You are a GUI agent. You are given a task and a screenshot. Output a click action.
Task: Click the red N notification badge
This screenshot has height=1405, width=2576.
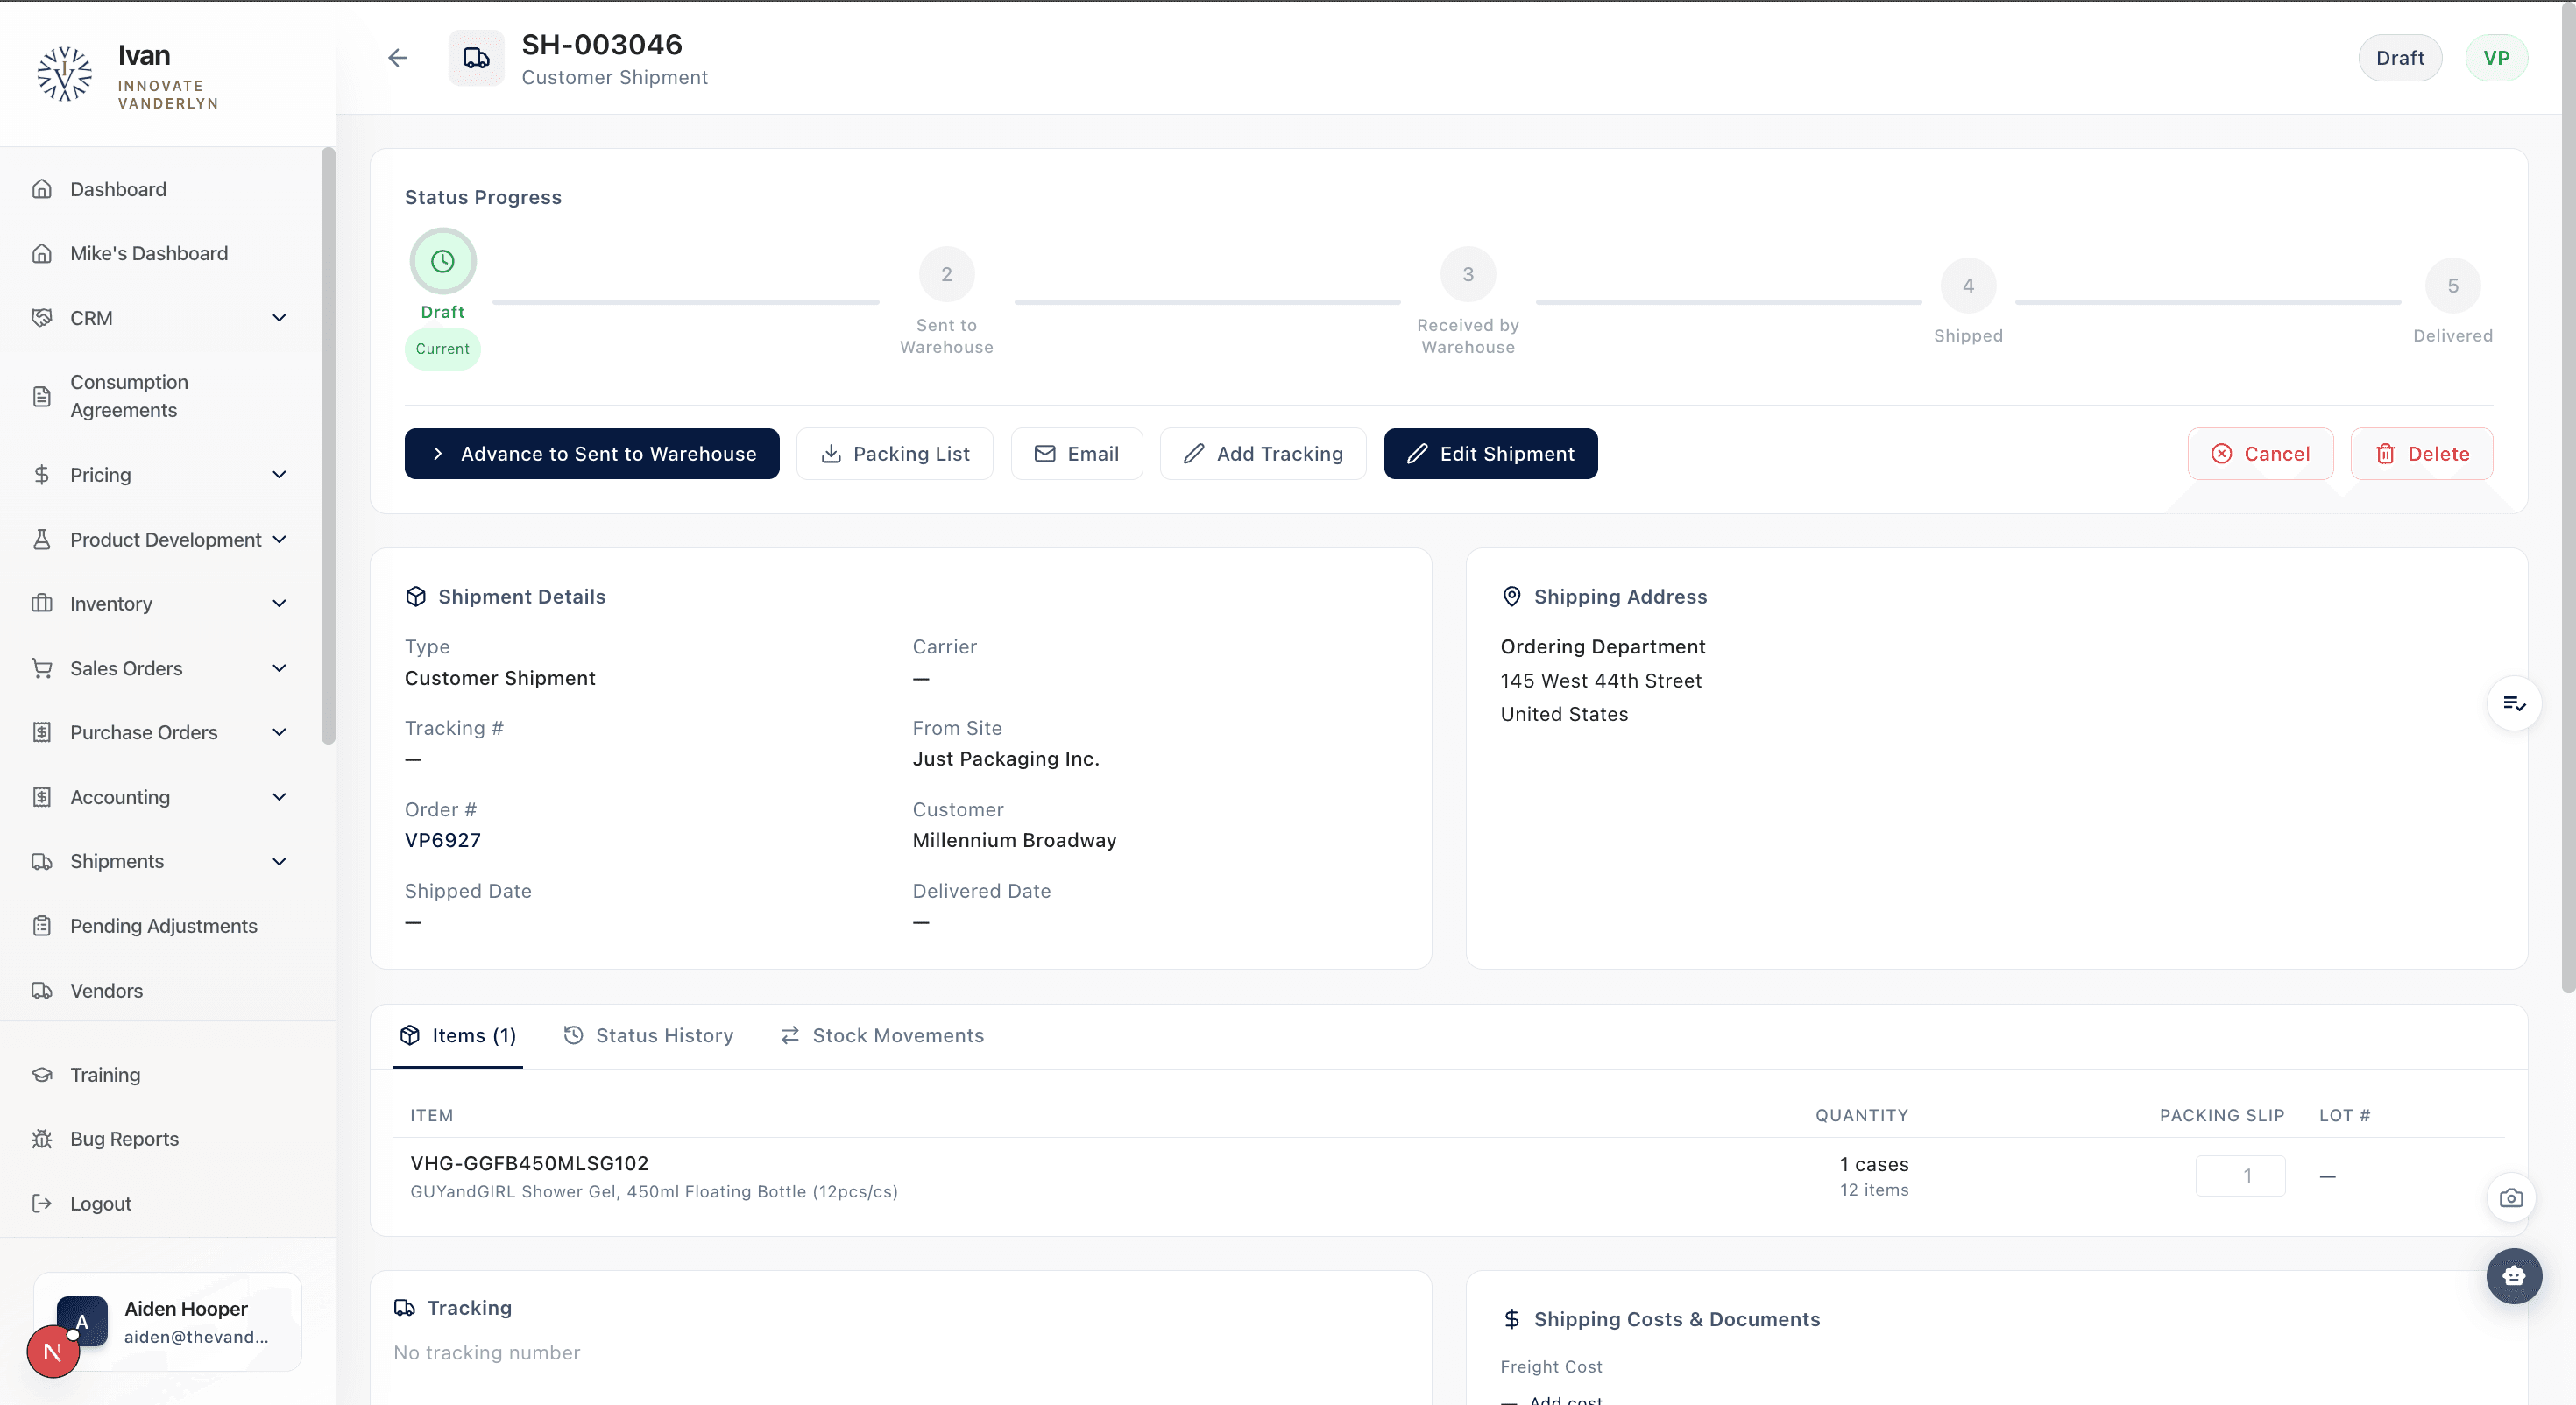tap(53, 1352)
